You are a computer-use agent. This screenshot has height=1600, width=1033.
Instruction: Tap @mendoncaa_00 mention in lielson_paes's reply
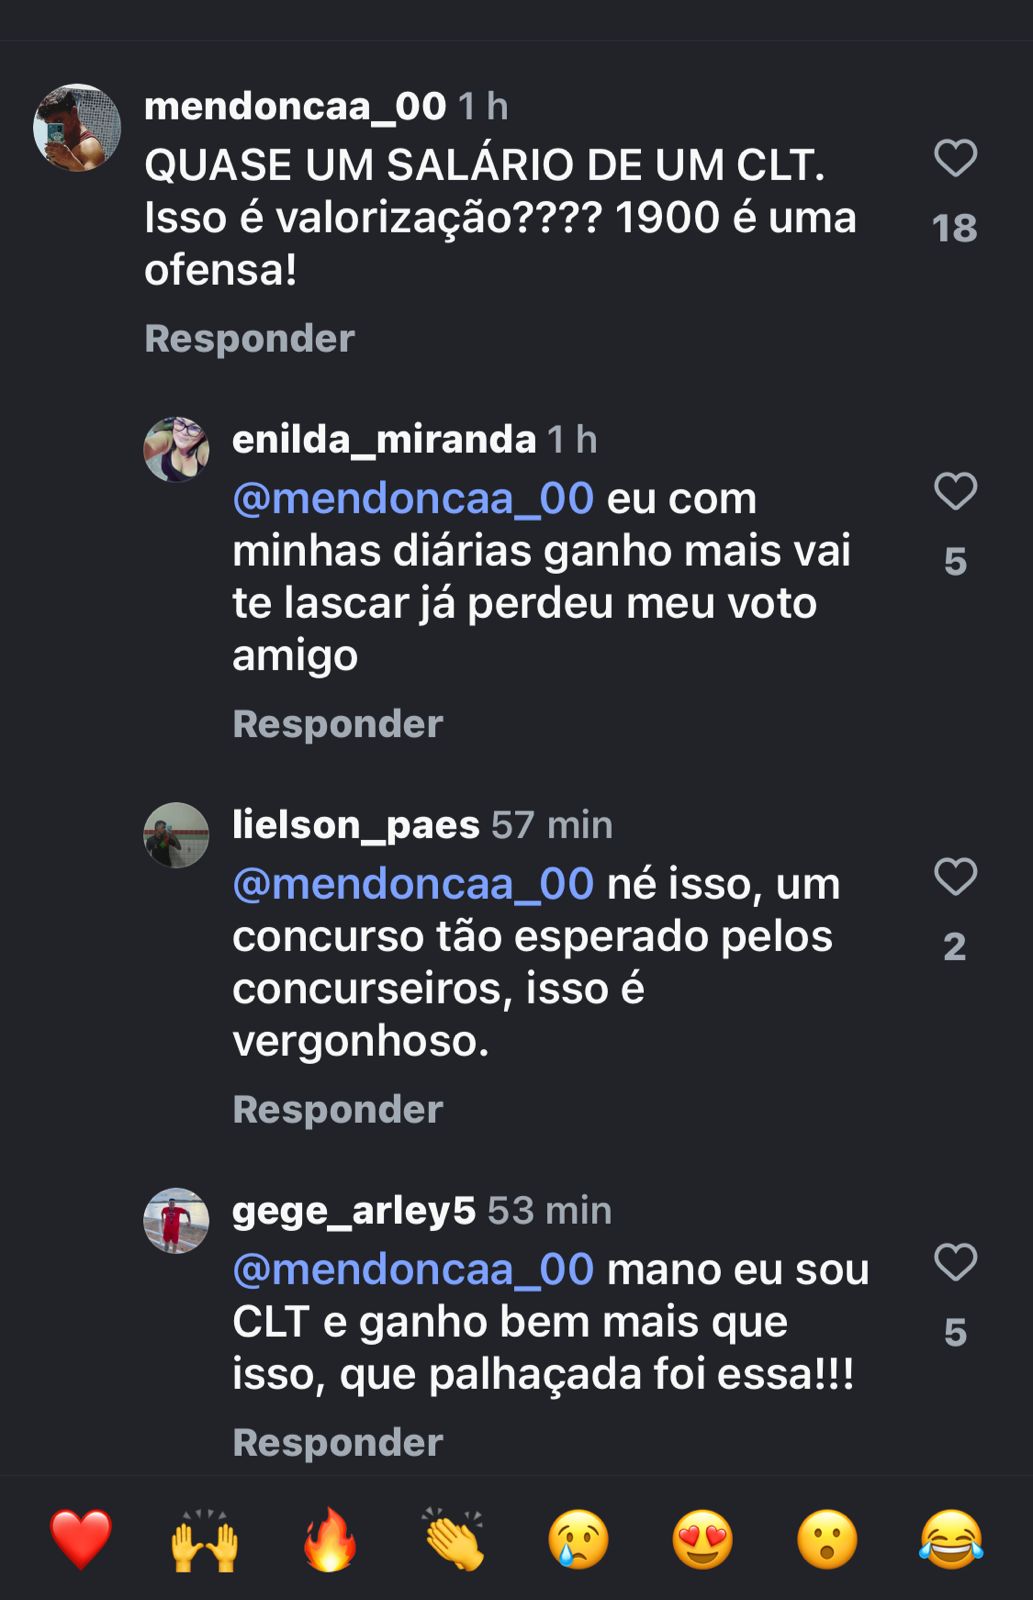[x=413, y=884]
